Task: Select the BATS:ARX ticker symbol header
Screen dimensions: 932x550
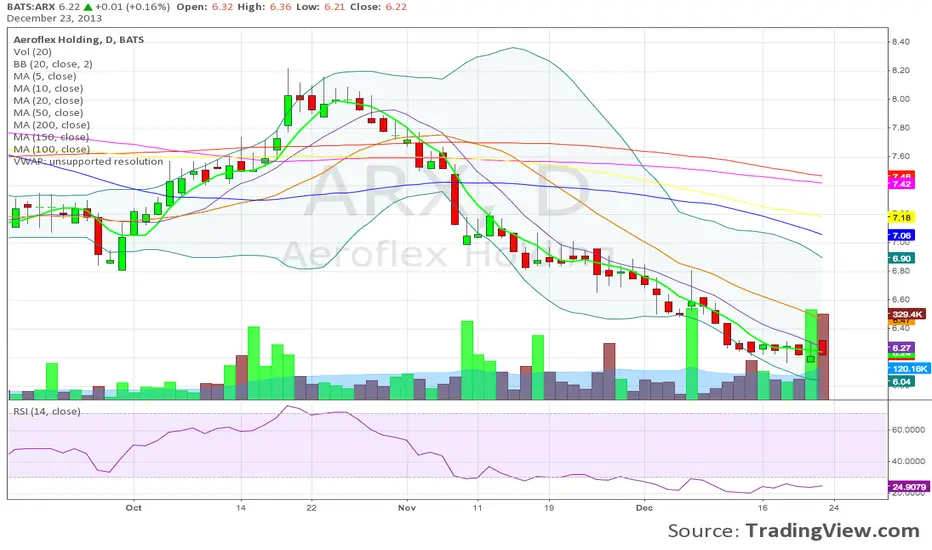Action: [31, 7]
